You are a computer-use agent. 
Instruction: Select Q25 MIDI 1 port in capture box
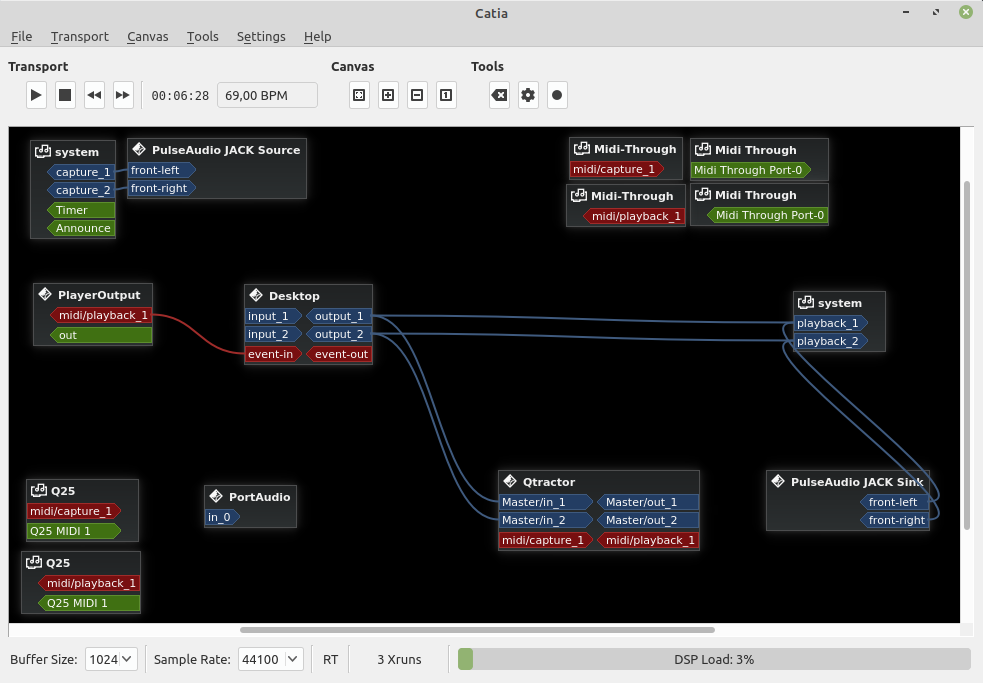pos(74,531)
